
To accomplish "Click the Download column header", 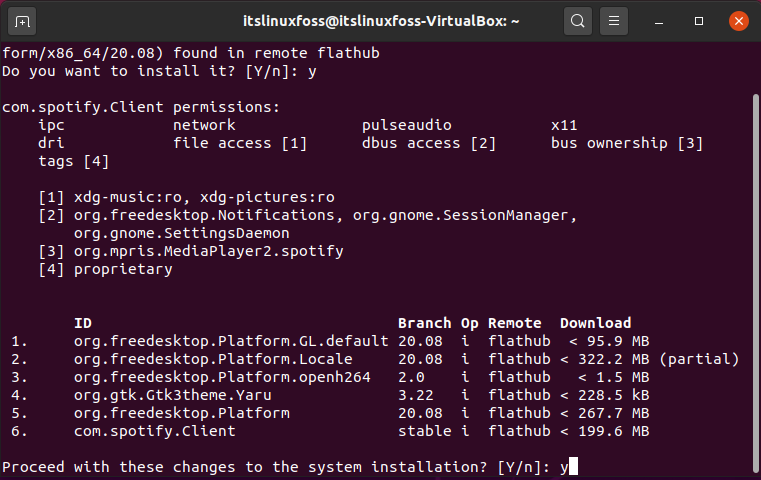I will (596, 323).
